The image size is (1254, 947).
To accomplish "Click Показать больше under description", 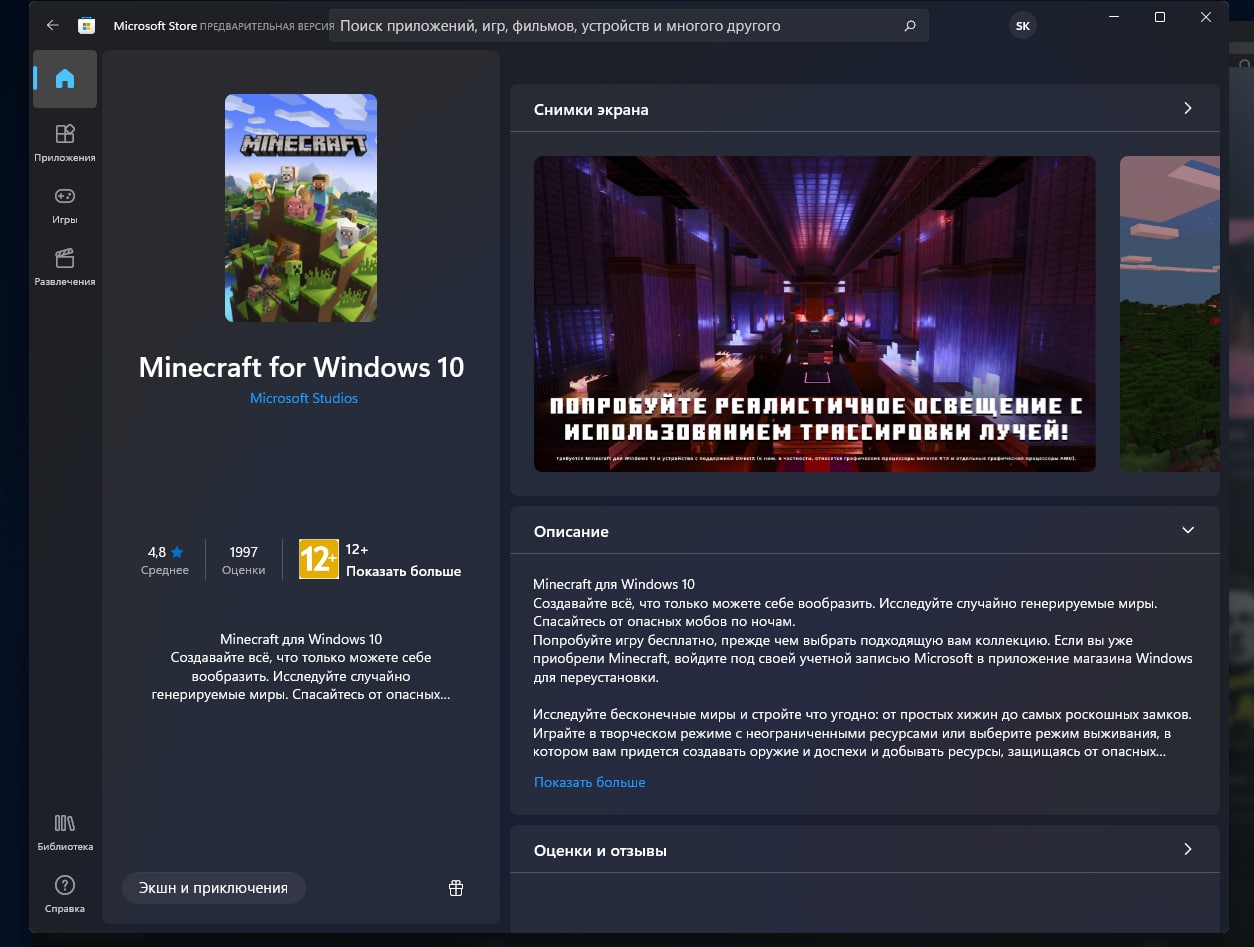I will coord(590,782).
